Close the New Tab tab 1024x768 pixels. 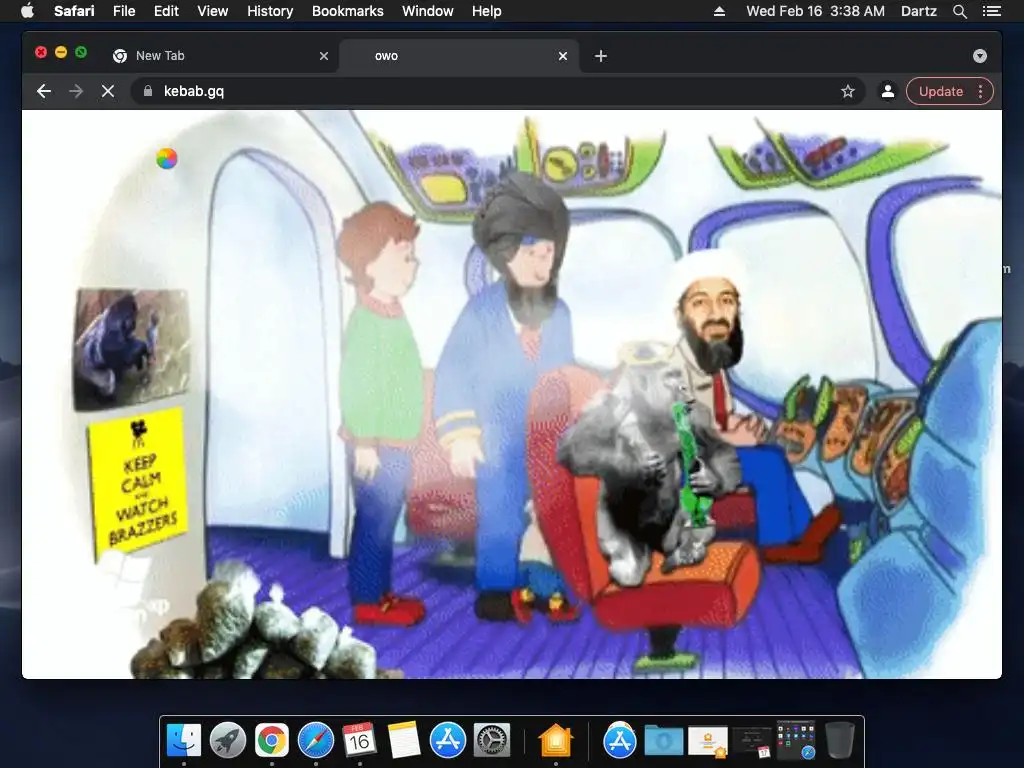(x=324, y=56)
